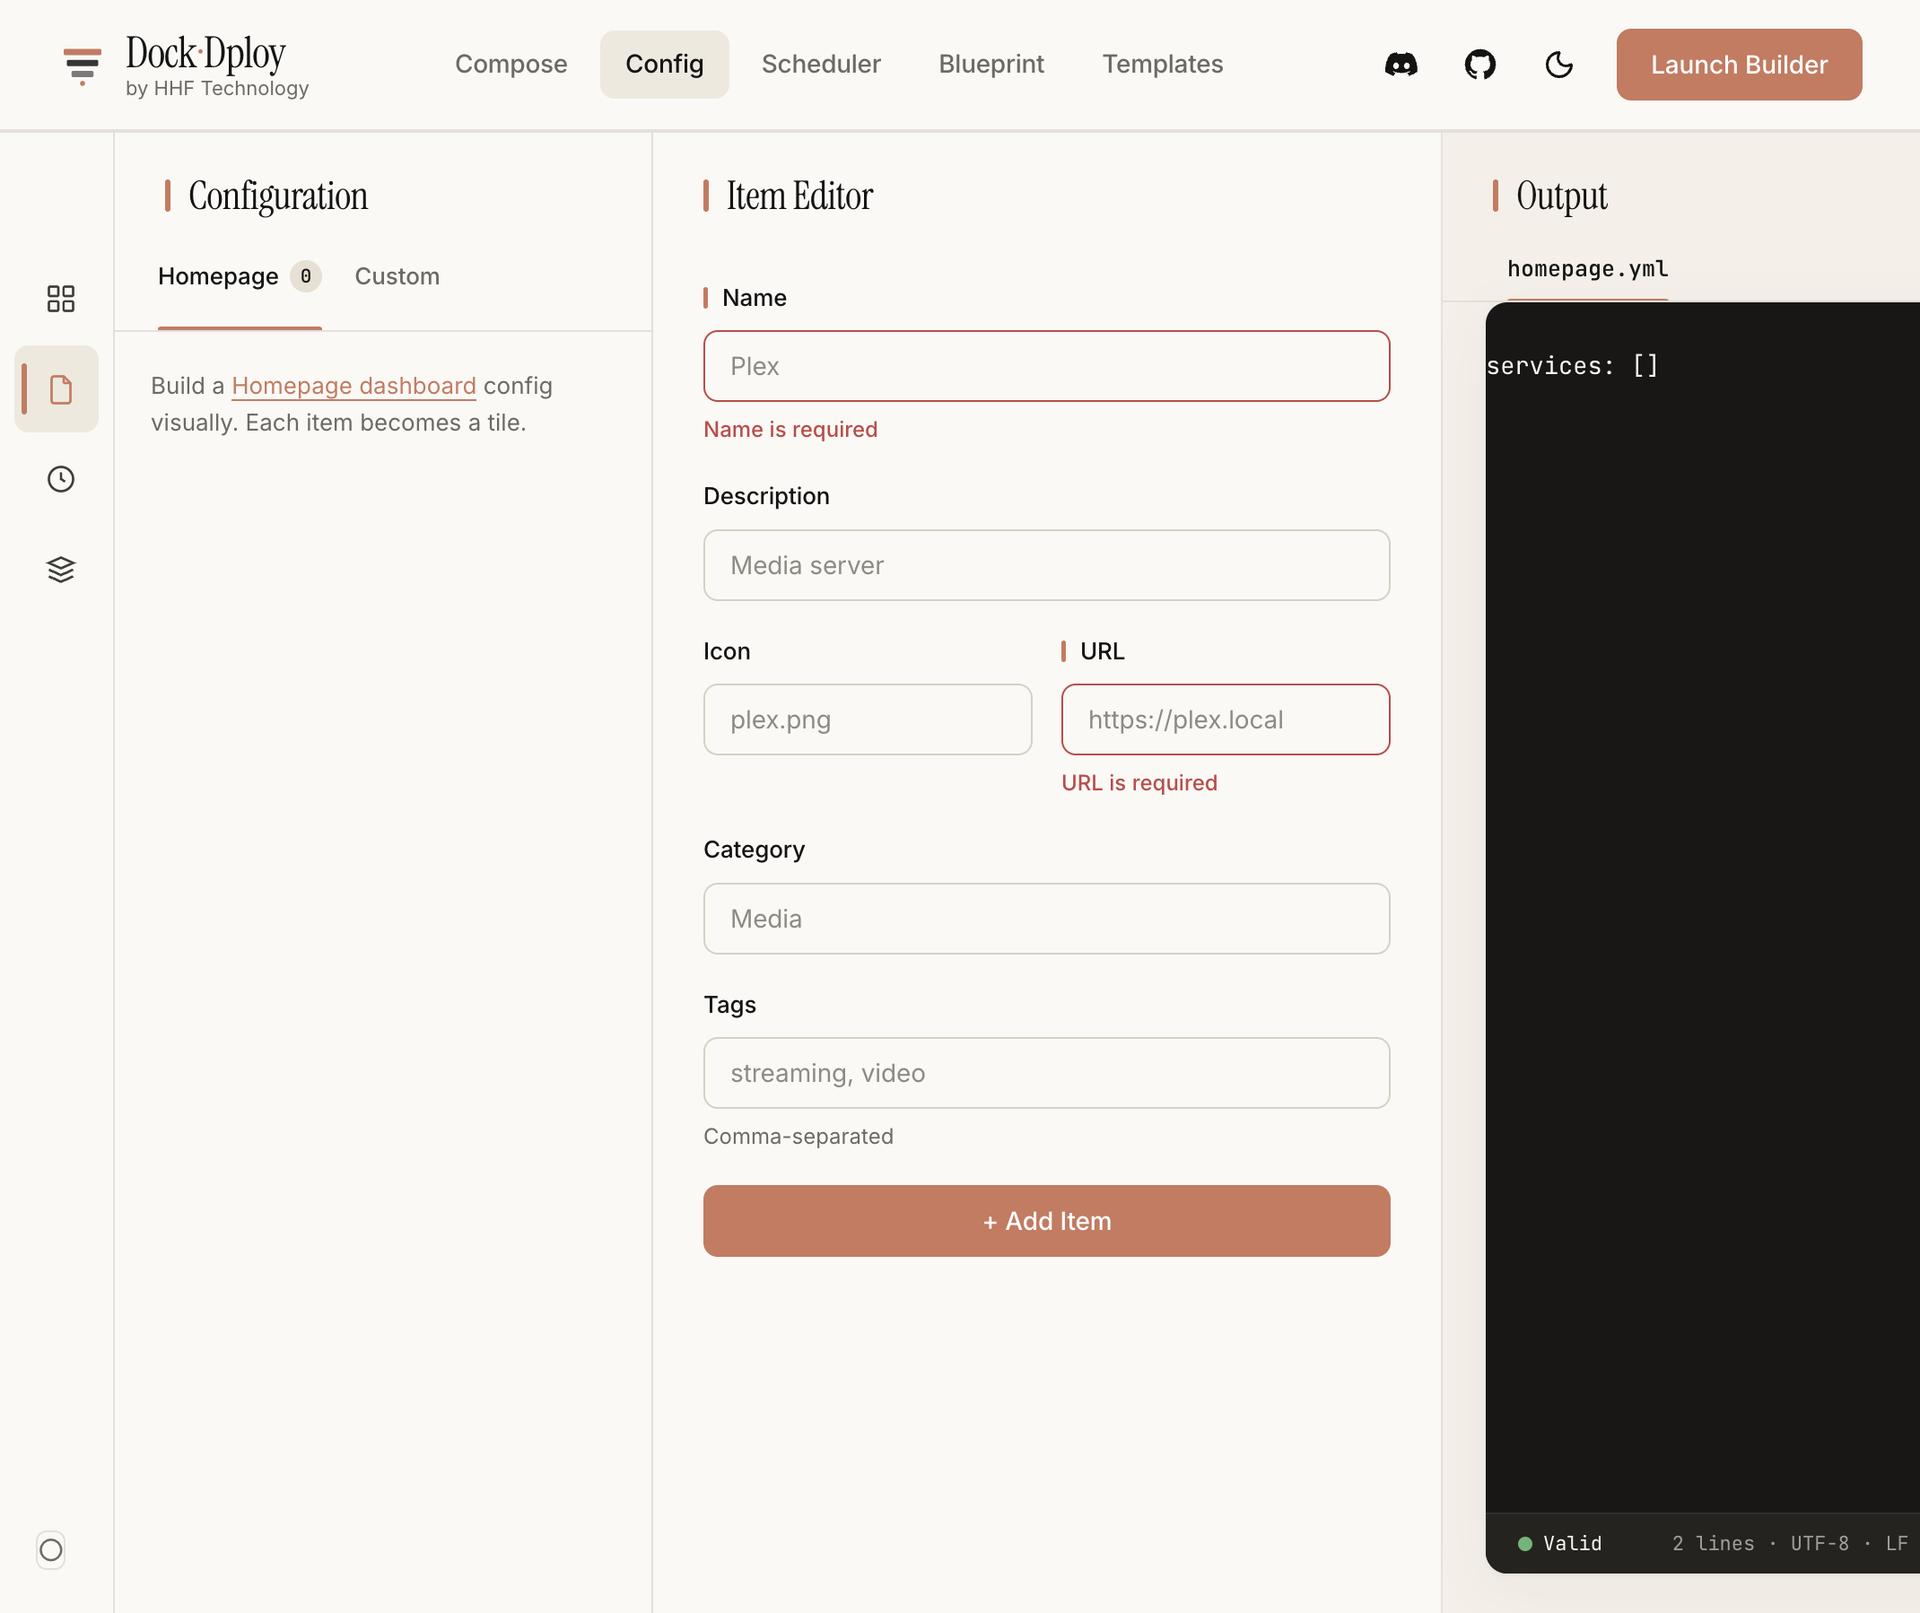
Task: Open the GitHub repository icon
Action: click(x=1480, y=65)
